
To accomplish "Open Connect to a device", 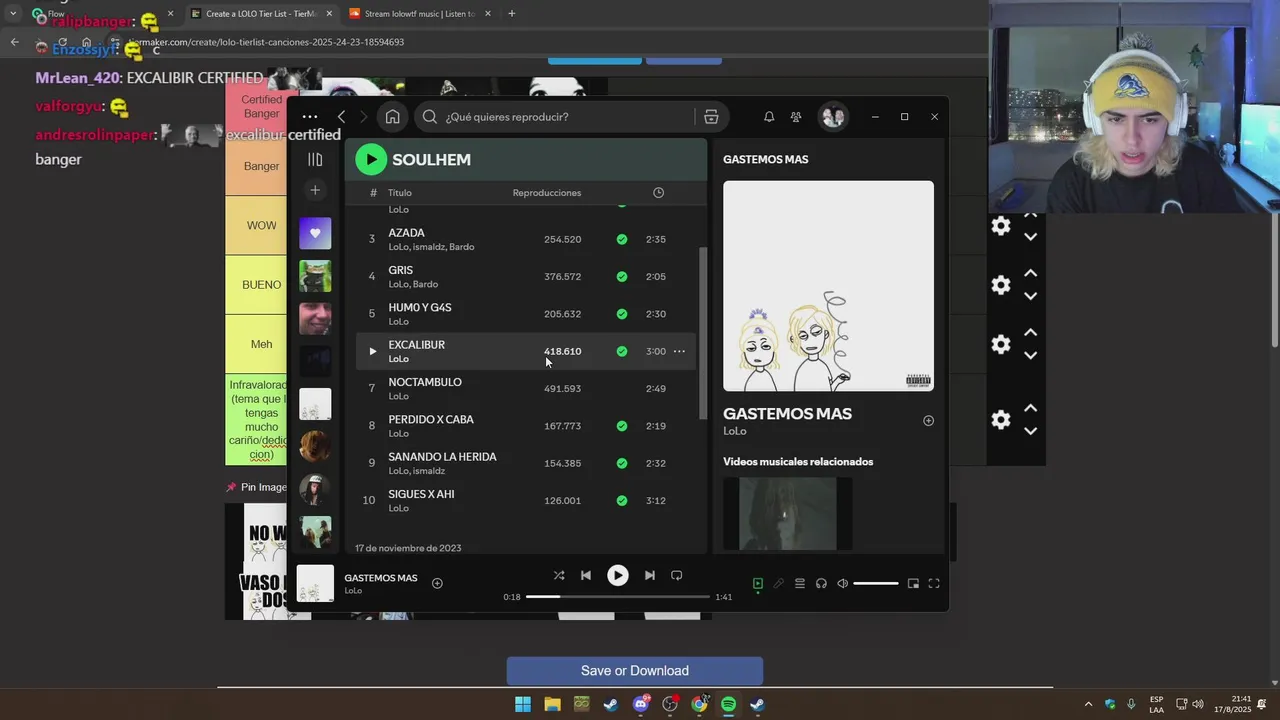I will [821, 584].
